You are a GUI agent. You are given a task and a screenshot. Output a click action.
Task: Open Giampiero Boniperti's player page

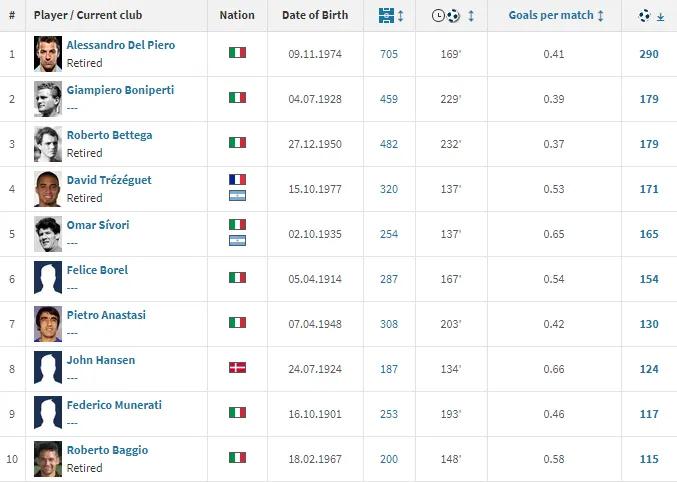pyautogui.click(x=120, y=90)
